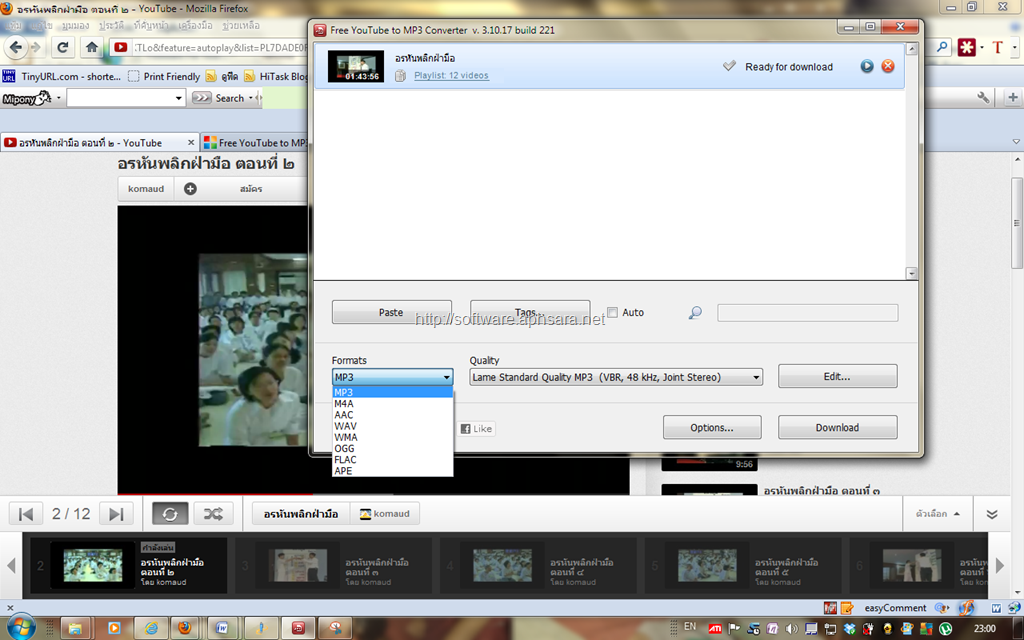Click the Firefox search magnifier icon

[942, 47]
